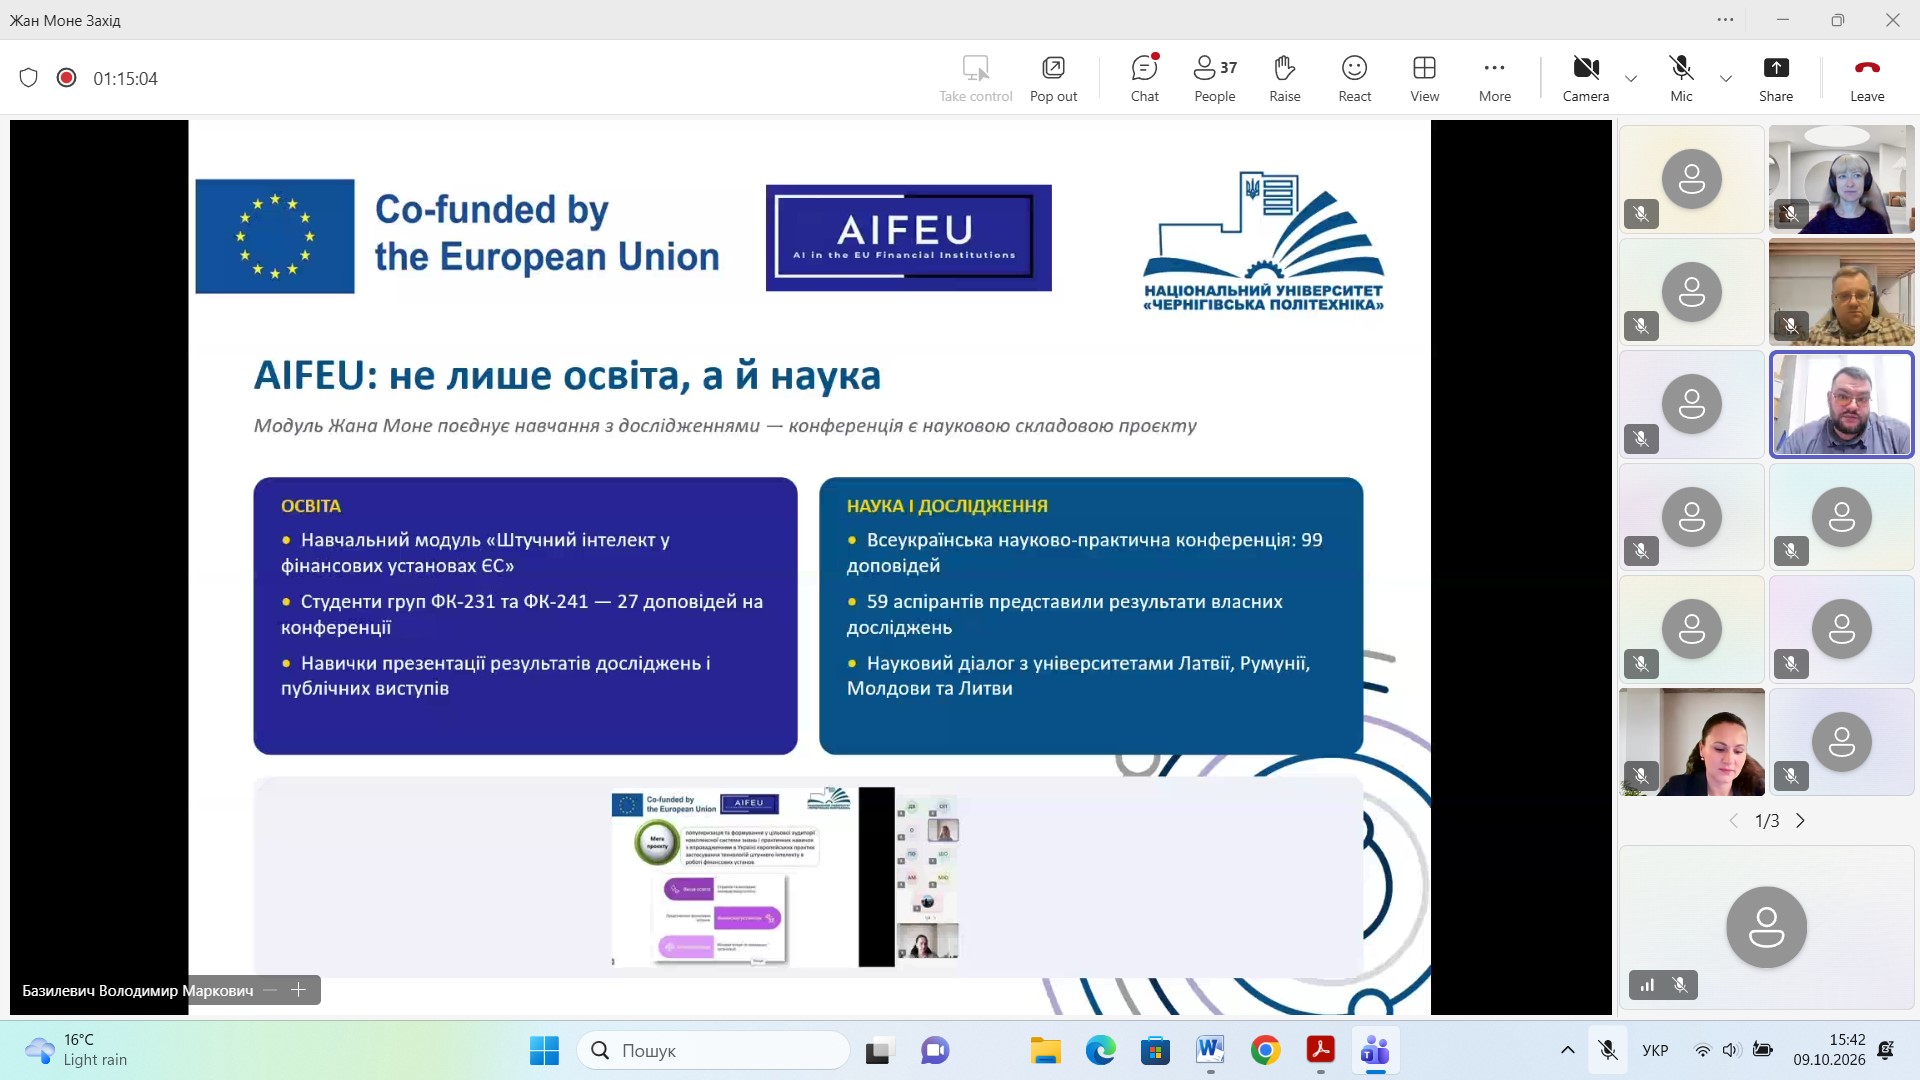The height and width of the screenshot is (1080, 1920).
Task: Turn on the Camera
Action: [x=1586, y=78]
